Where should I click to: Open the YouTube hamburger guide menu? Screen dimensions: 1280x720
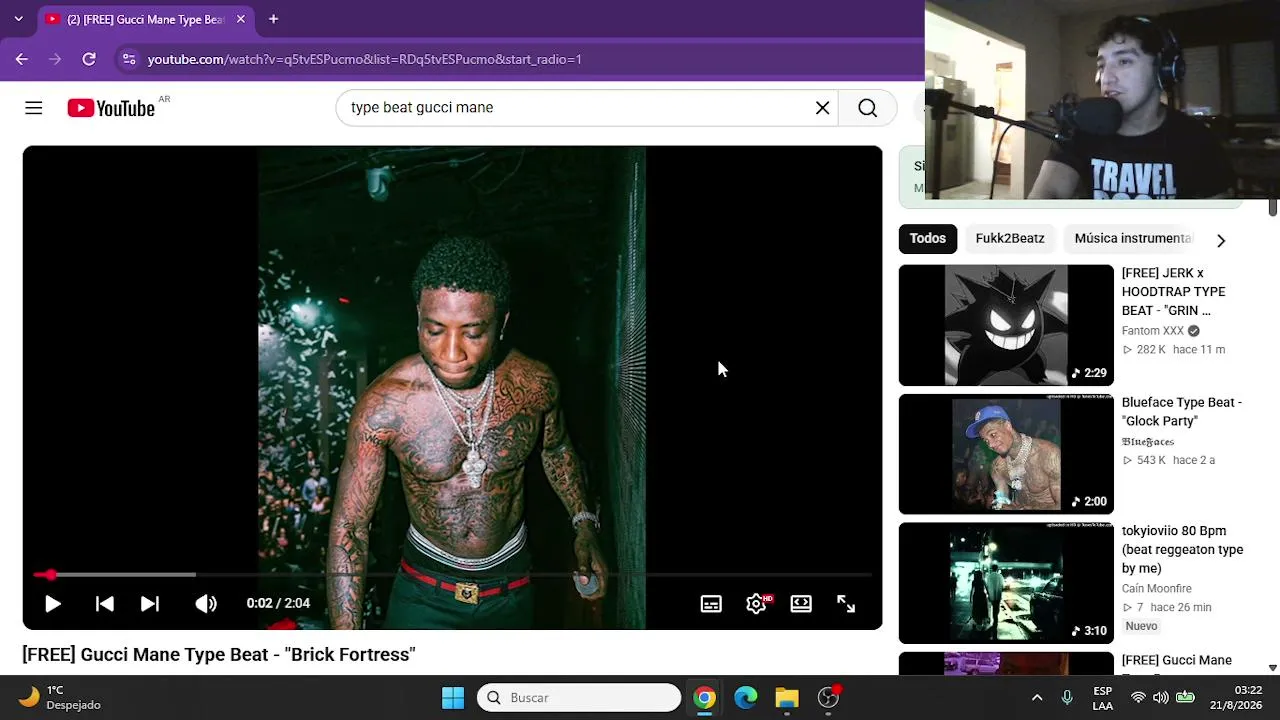point(34,108)
